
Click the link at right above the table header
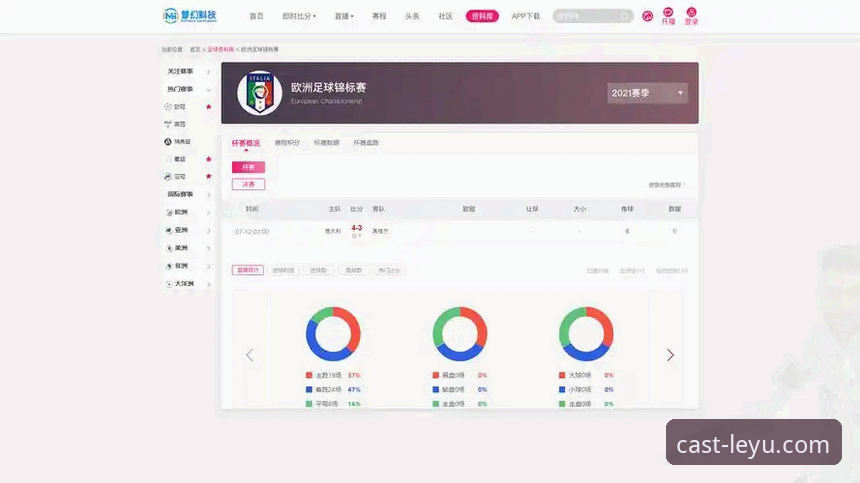(666, 185)
